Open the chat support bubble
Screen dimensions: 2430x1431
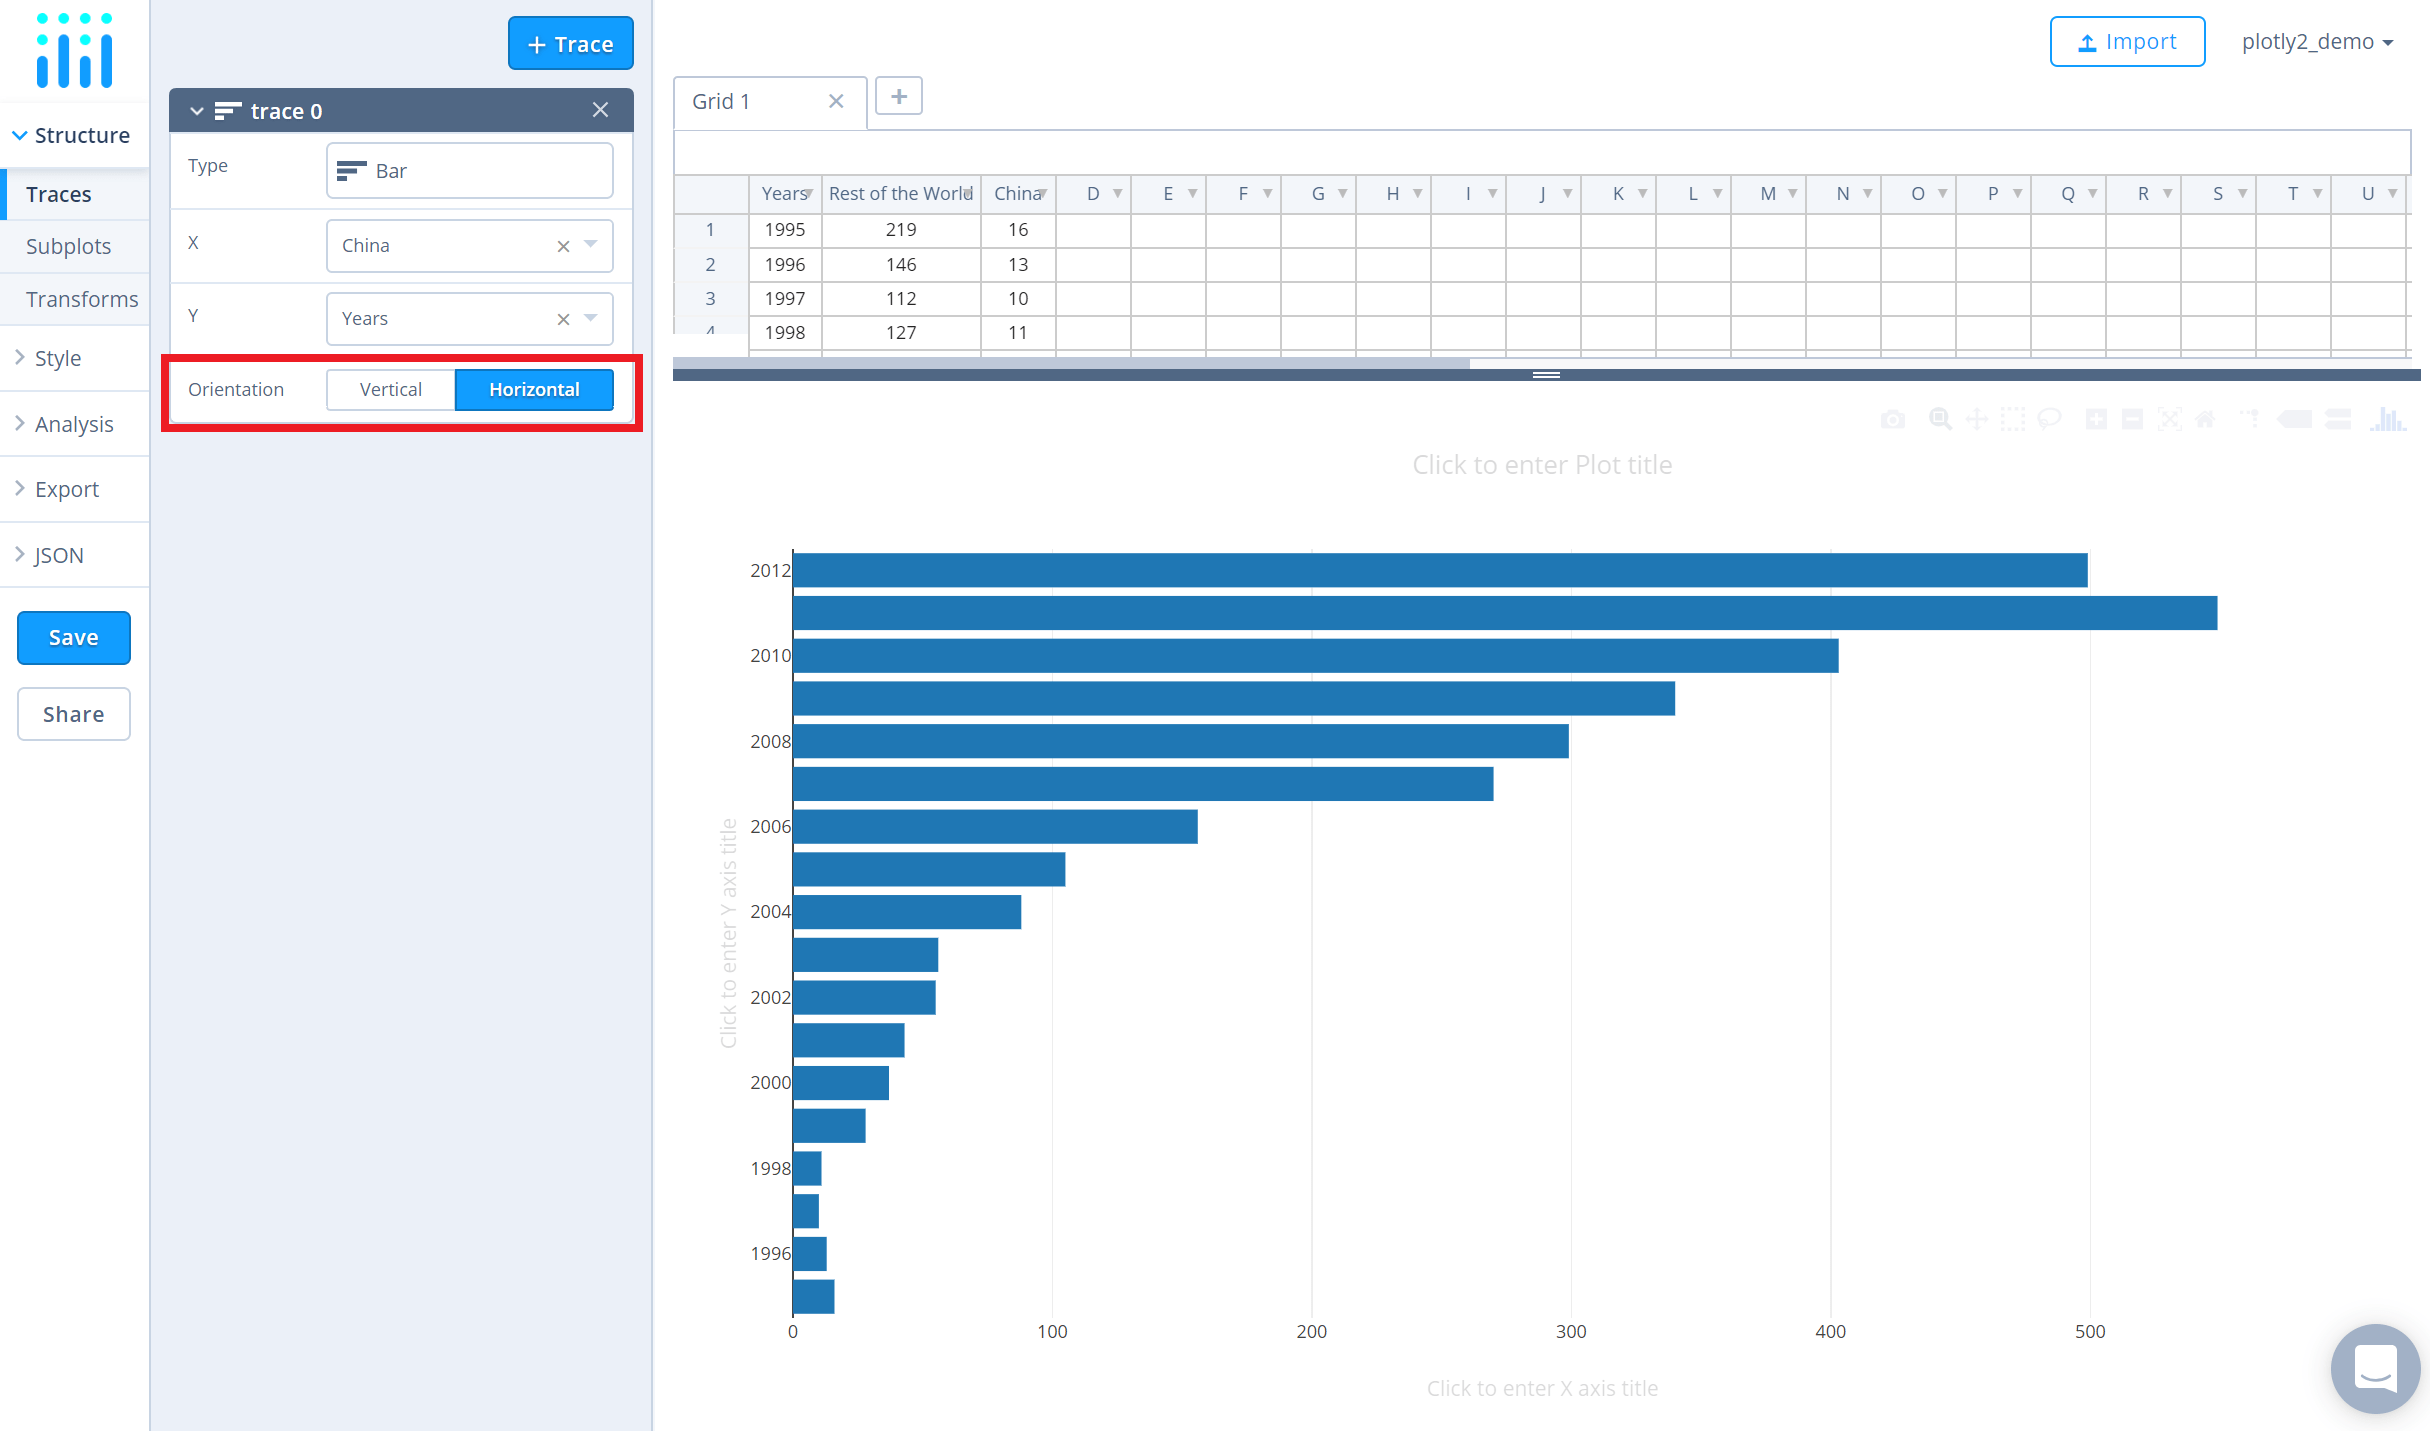(2375, 1368)
